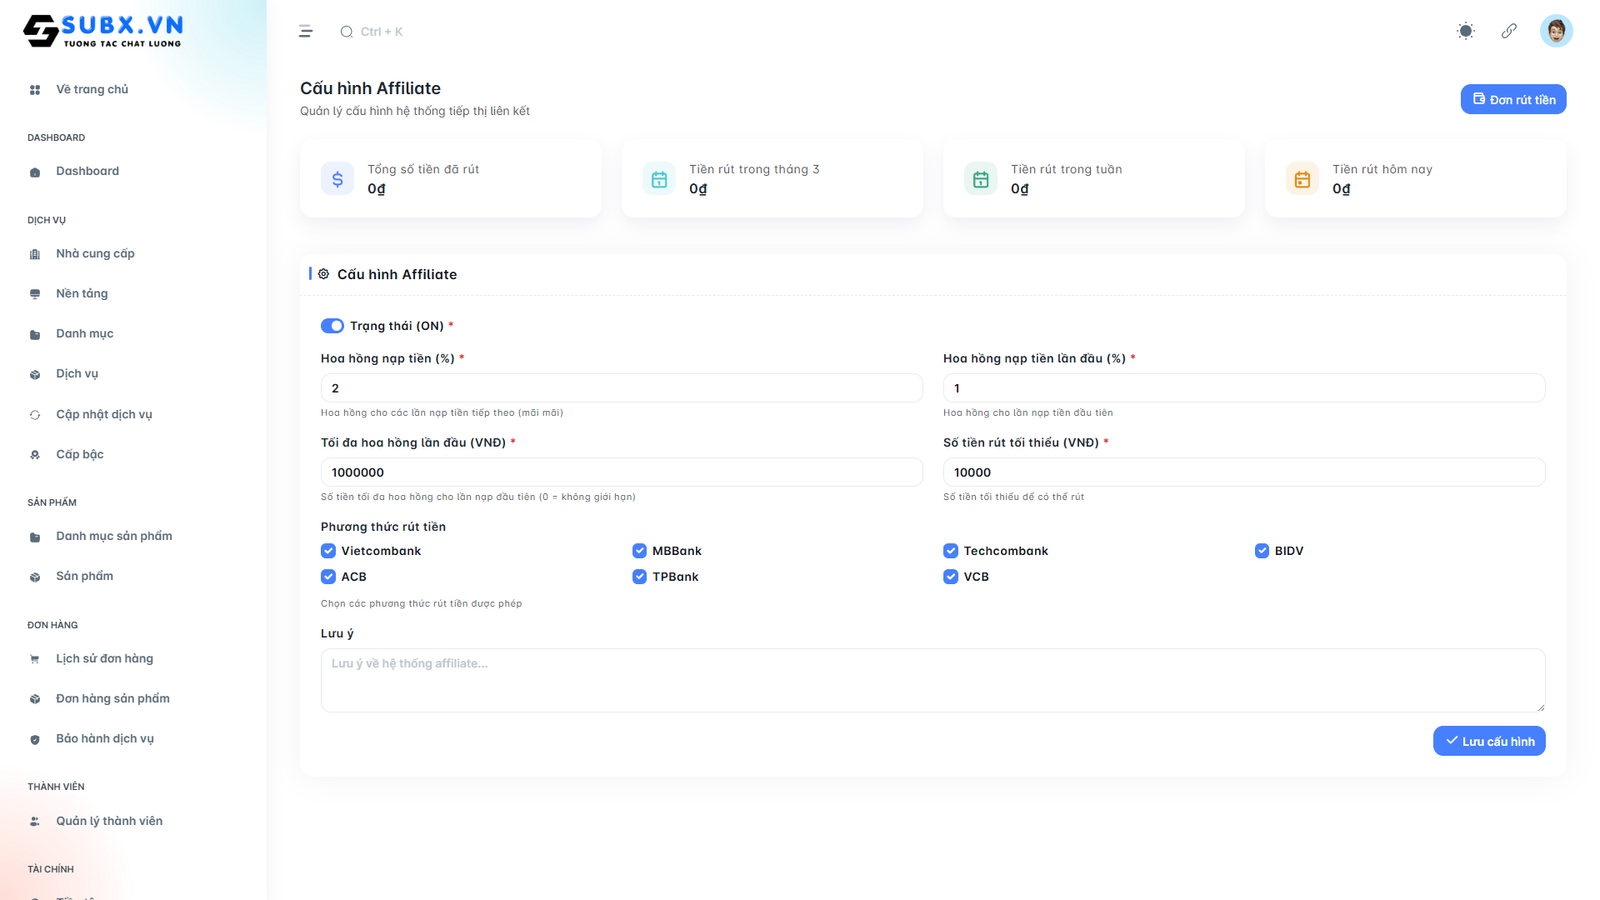1600x900 pixels.
Task: Click the orange calendar icon for today's withdrawals
Action: 1301,179
